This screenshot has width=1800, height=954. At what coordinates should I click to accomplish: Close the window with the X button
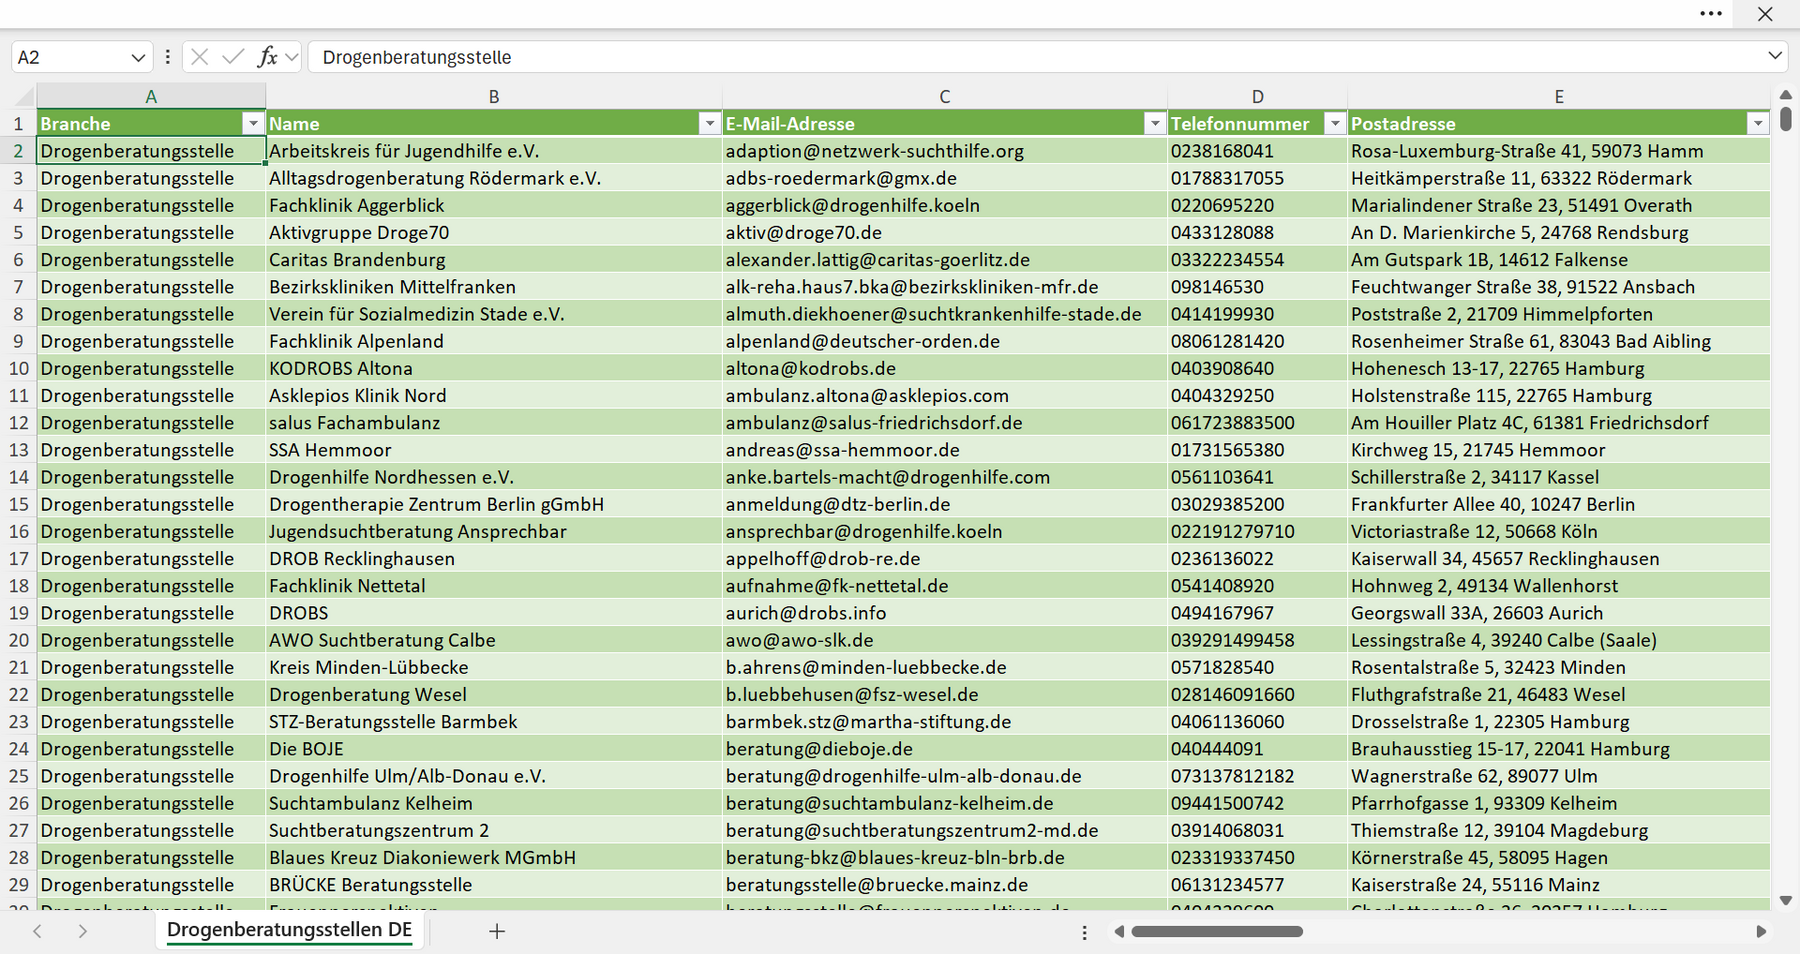(x=1765, y=14)
